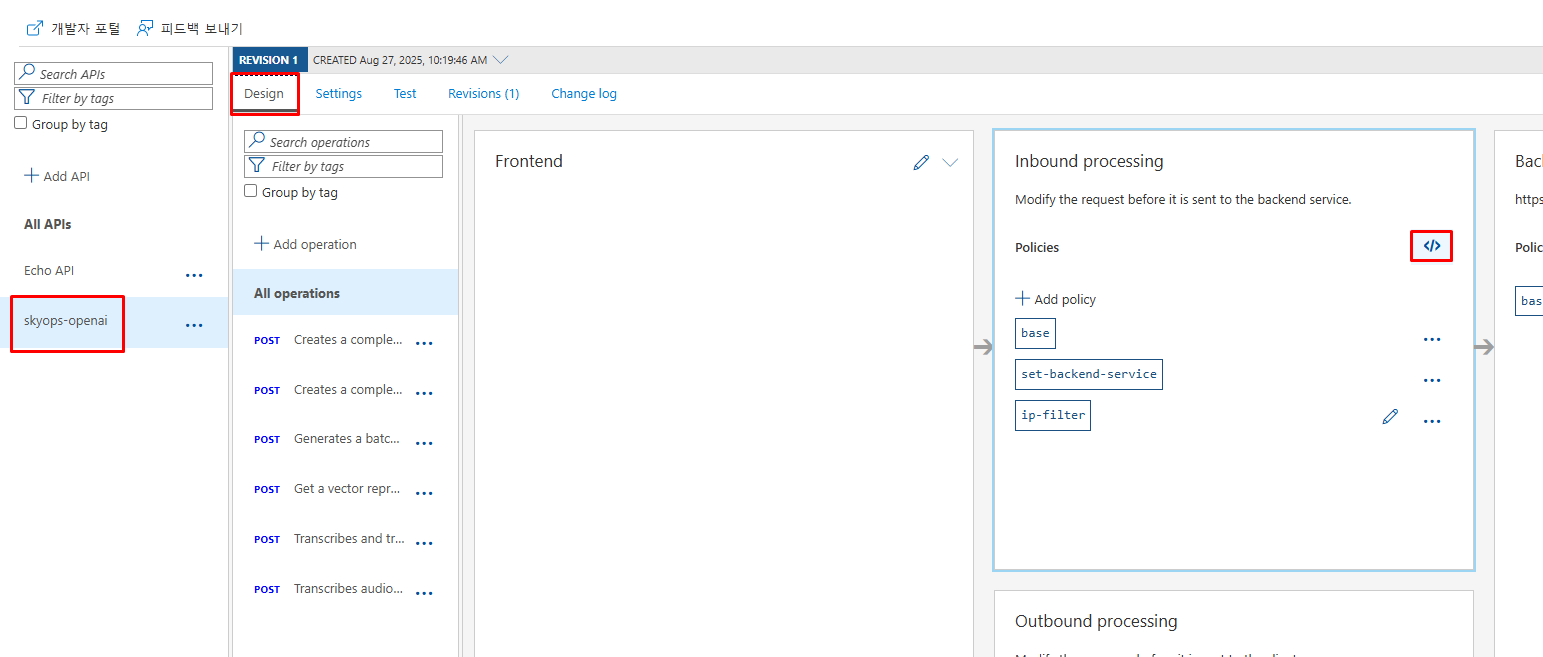The image size is (1543, 657).
Task: Open the 개발자 포털 link
Action: [73, 28]
